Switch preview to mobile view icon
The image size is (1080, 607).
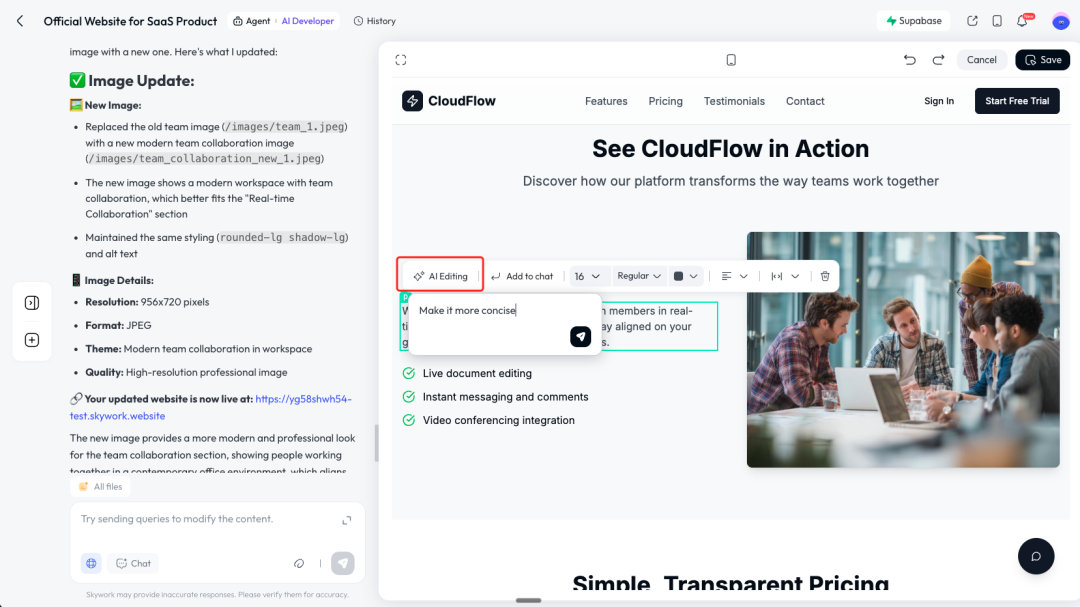[x=731, y=60]
